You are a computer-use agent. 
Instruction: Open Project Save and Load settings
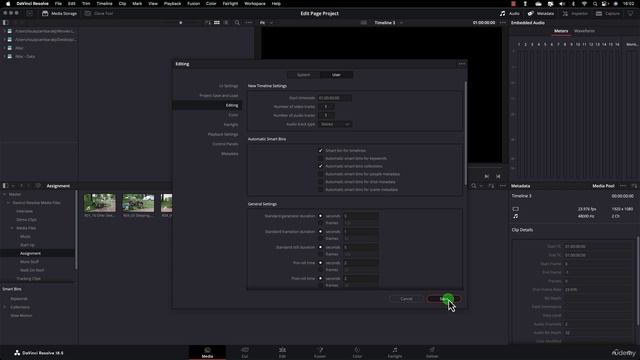click(x=218, y=96)
